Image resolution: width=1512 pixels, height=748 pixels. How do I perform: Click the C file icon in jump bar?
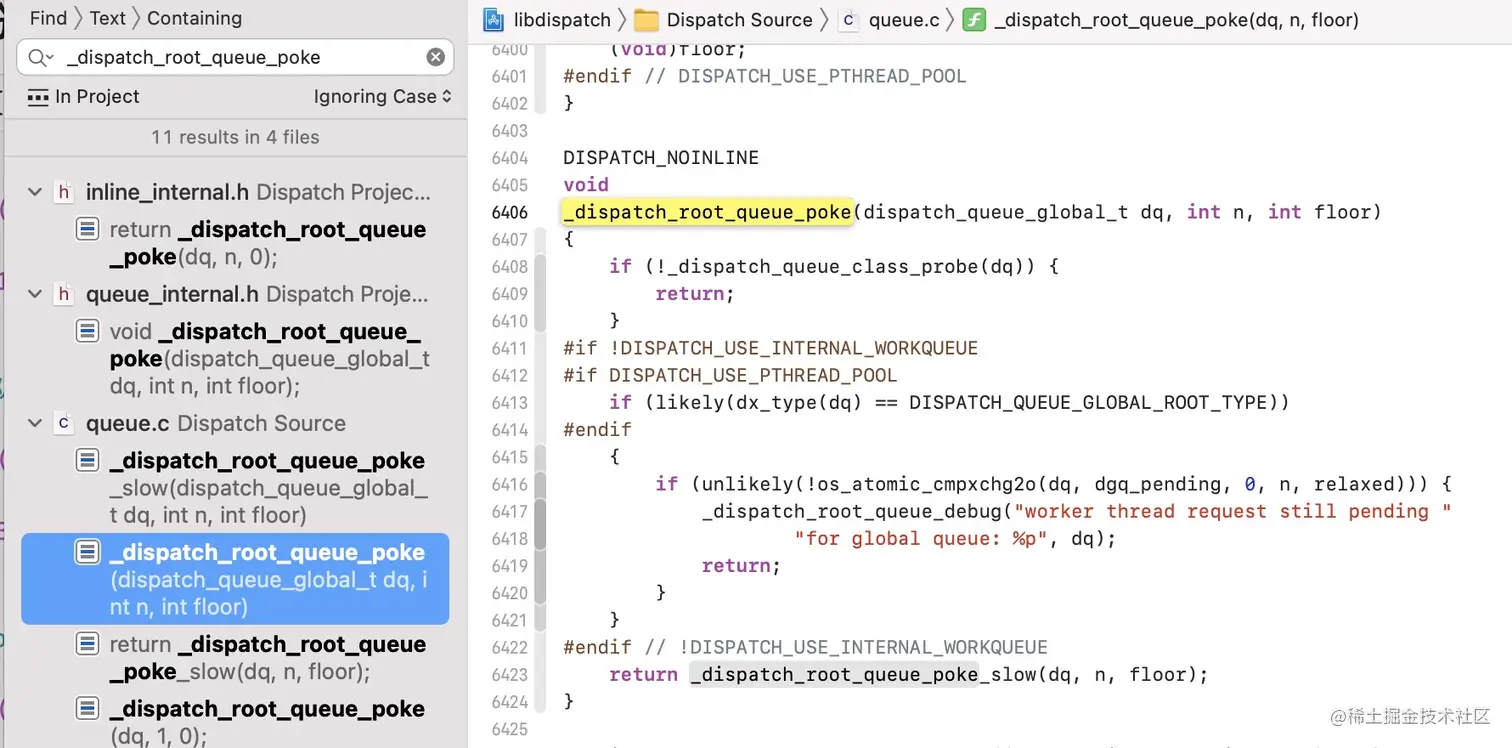(848, 19)
